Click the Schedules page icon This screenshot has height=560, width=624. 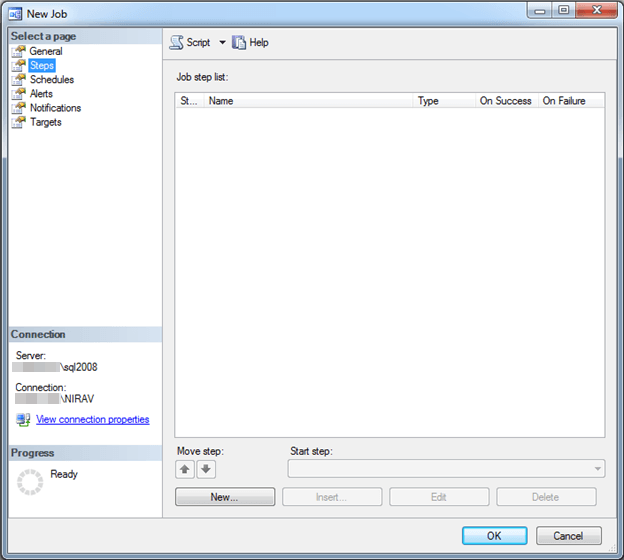(x=18, y=80)
